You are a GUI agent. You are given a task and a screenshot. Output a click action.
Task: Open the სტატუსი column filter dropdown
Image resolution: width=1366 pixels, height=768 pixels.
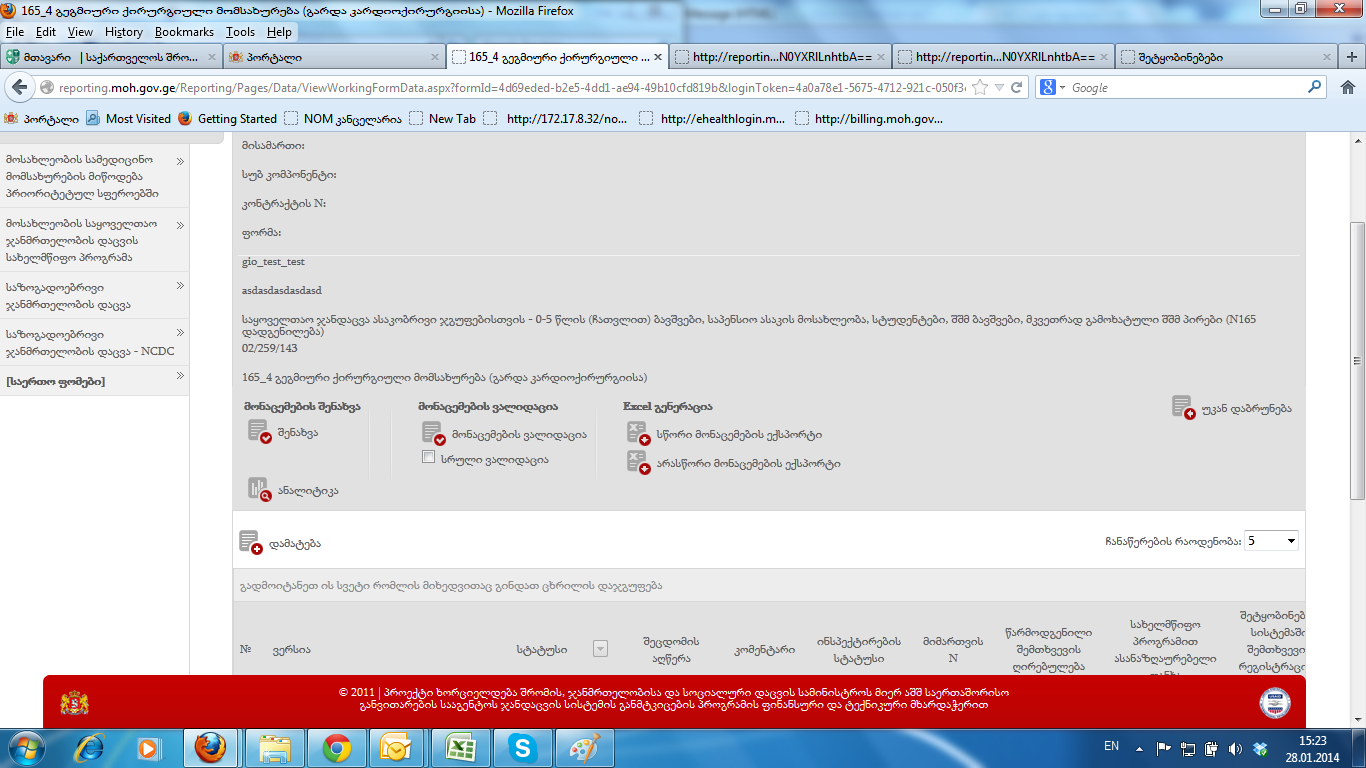[x=600, y=649]
